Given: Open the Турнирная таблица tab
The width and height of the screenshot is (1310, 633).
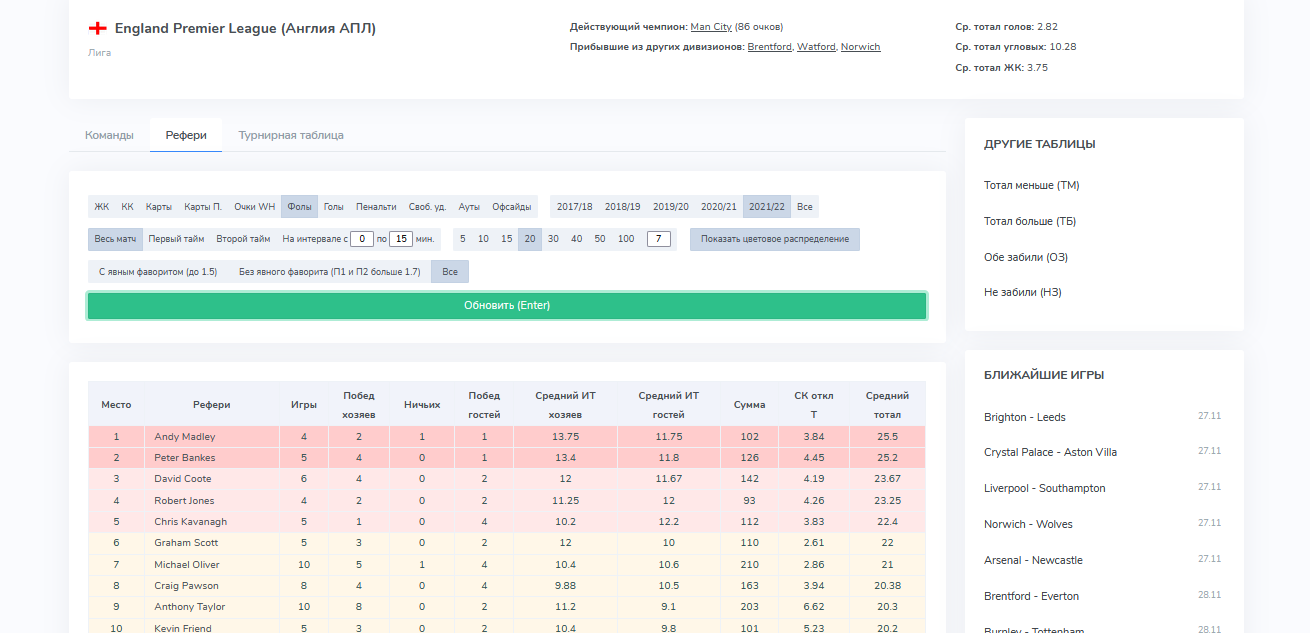Looking at the screenshot, I should click(291, 135).
